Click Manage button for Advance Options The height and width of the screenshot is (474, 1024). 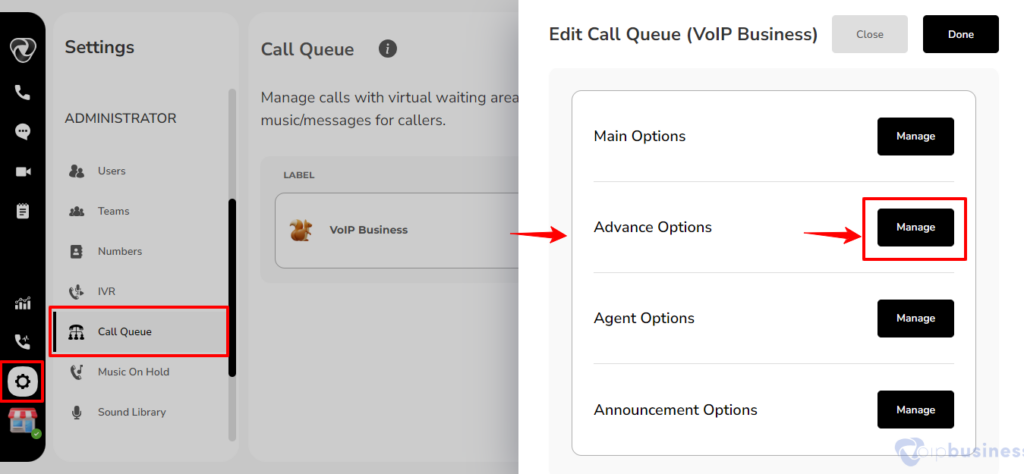[x=916, y=227]
